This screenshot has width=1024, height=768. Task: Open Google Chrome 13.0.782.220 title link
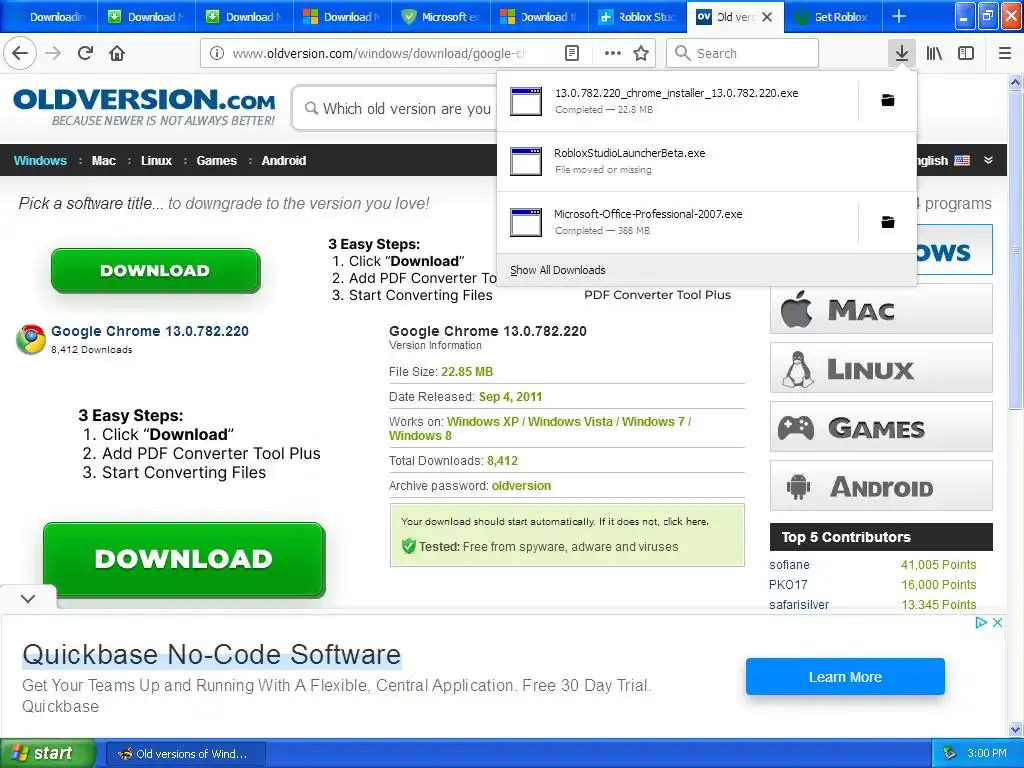click(150, 331)
